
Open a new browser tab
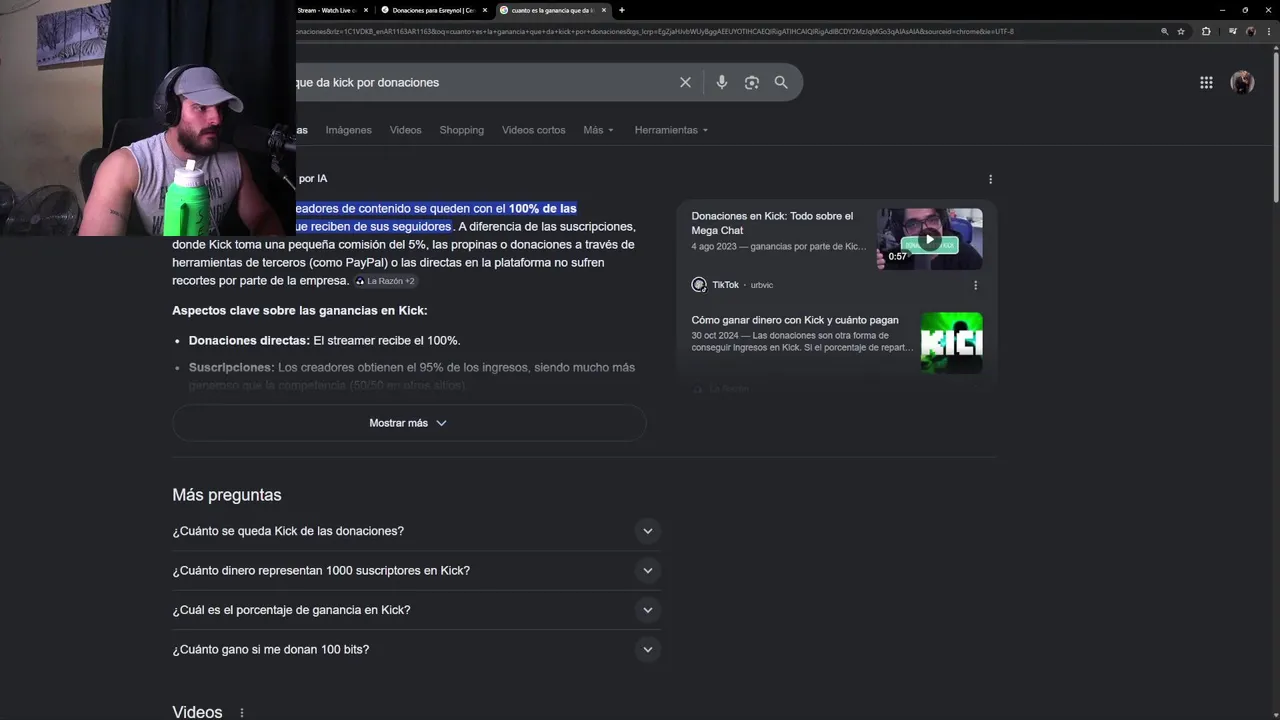(x=622, y=10)
